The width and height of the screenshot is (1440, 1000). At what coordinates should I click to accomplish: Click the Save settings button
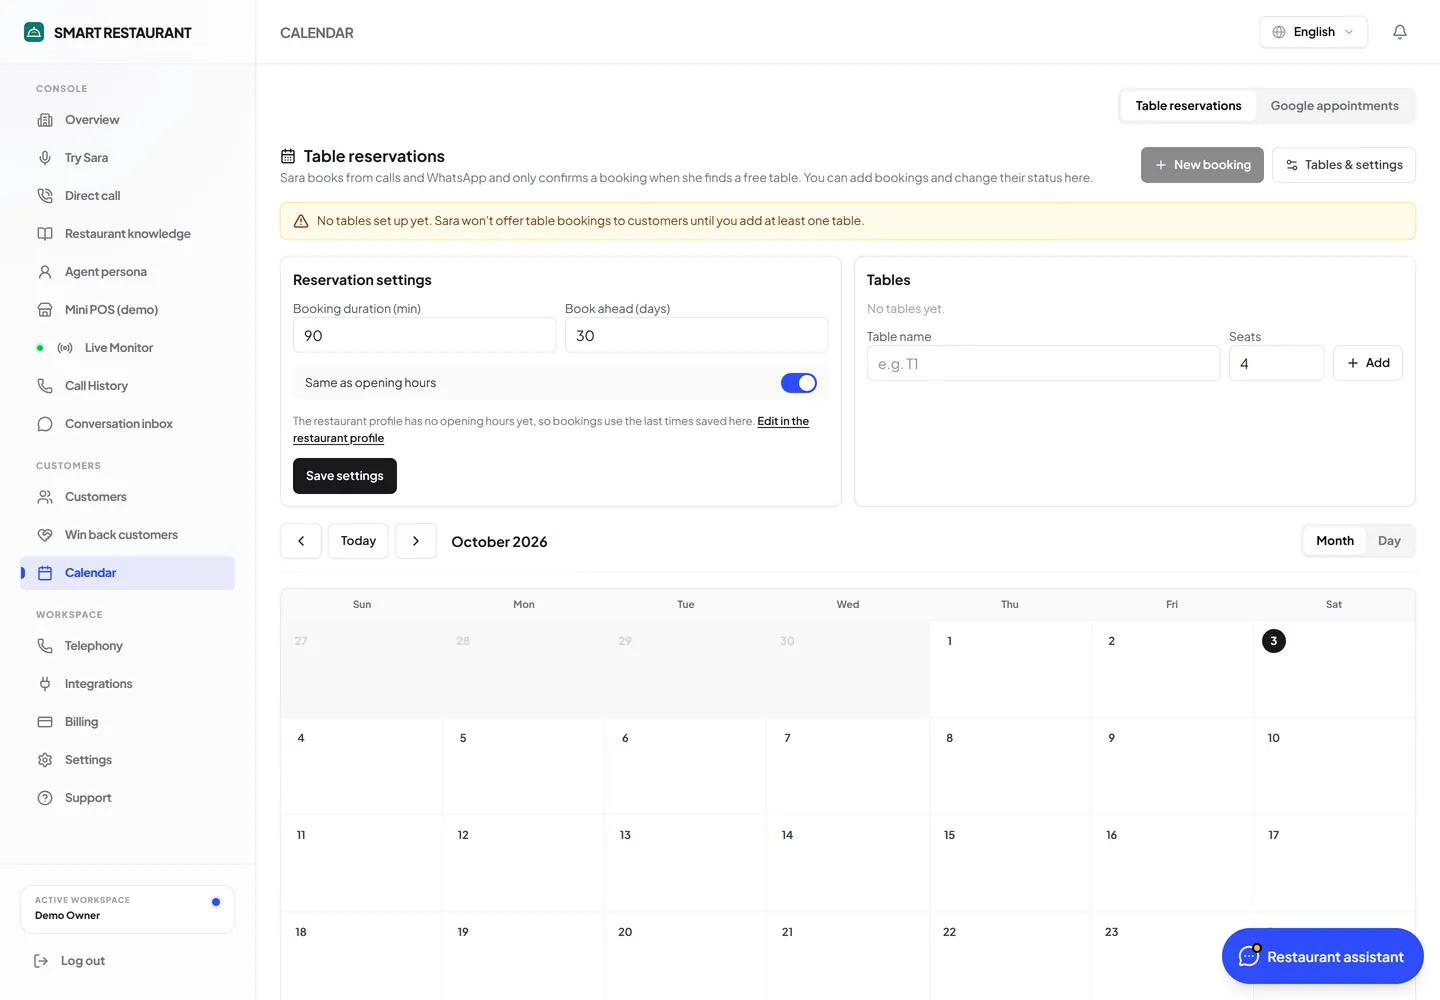(x=345, y=476)
